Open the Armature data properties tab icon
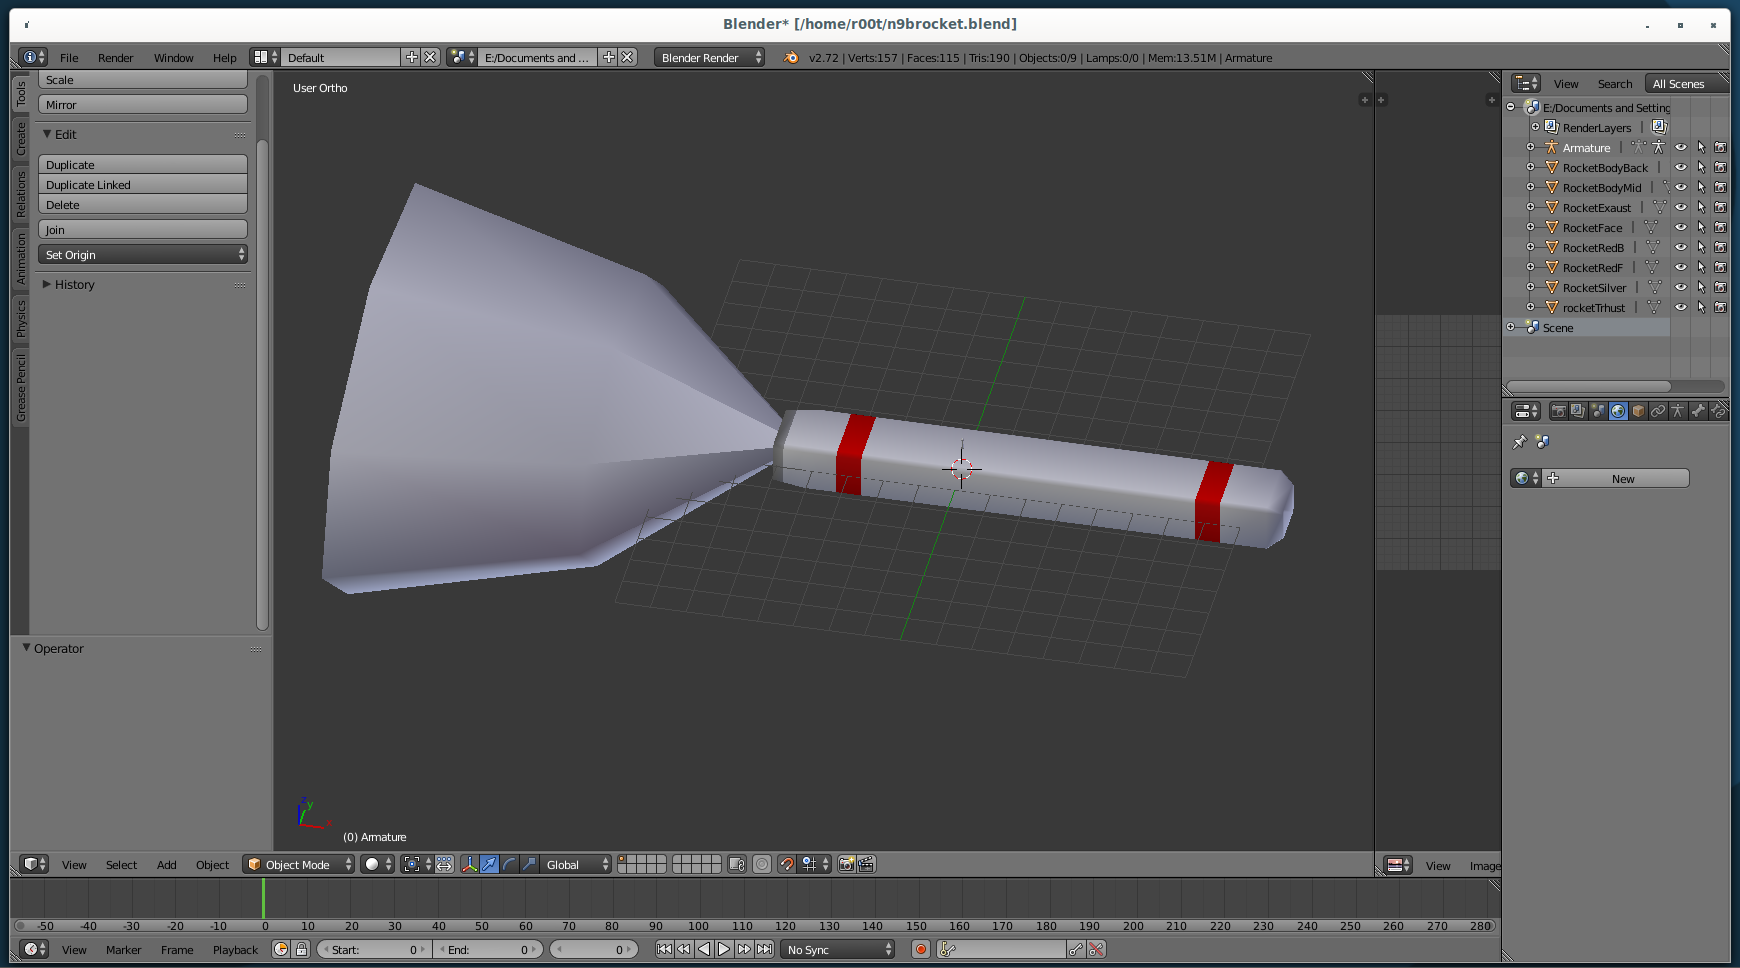Image resolution: width=1740 pixels, height=968 pixels. pos(1678,411)
